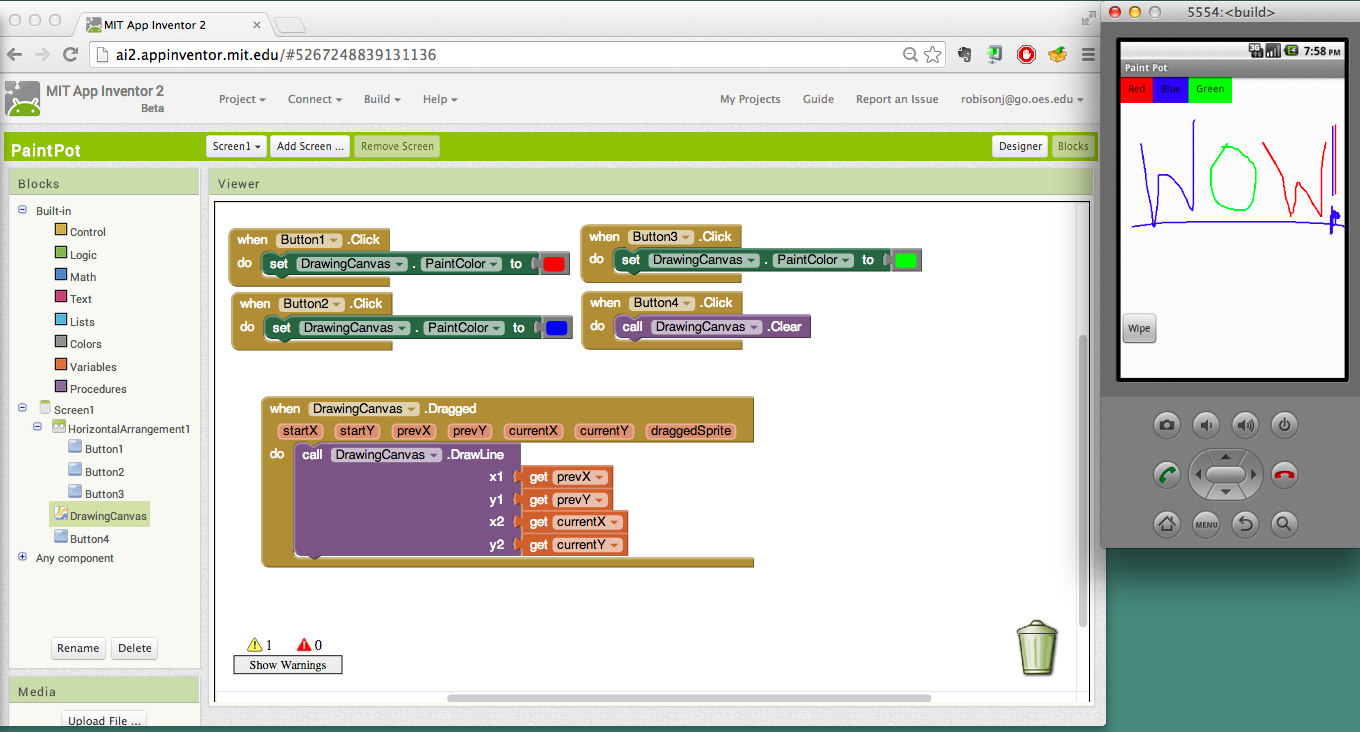Screen dimensions: 1360x732
Task: Open the Build menu
Action: tap(382, 99)
